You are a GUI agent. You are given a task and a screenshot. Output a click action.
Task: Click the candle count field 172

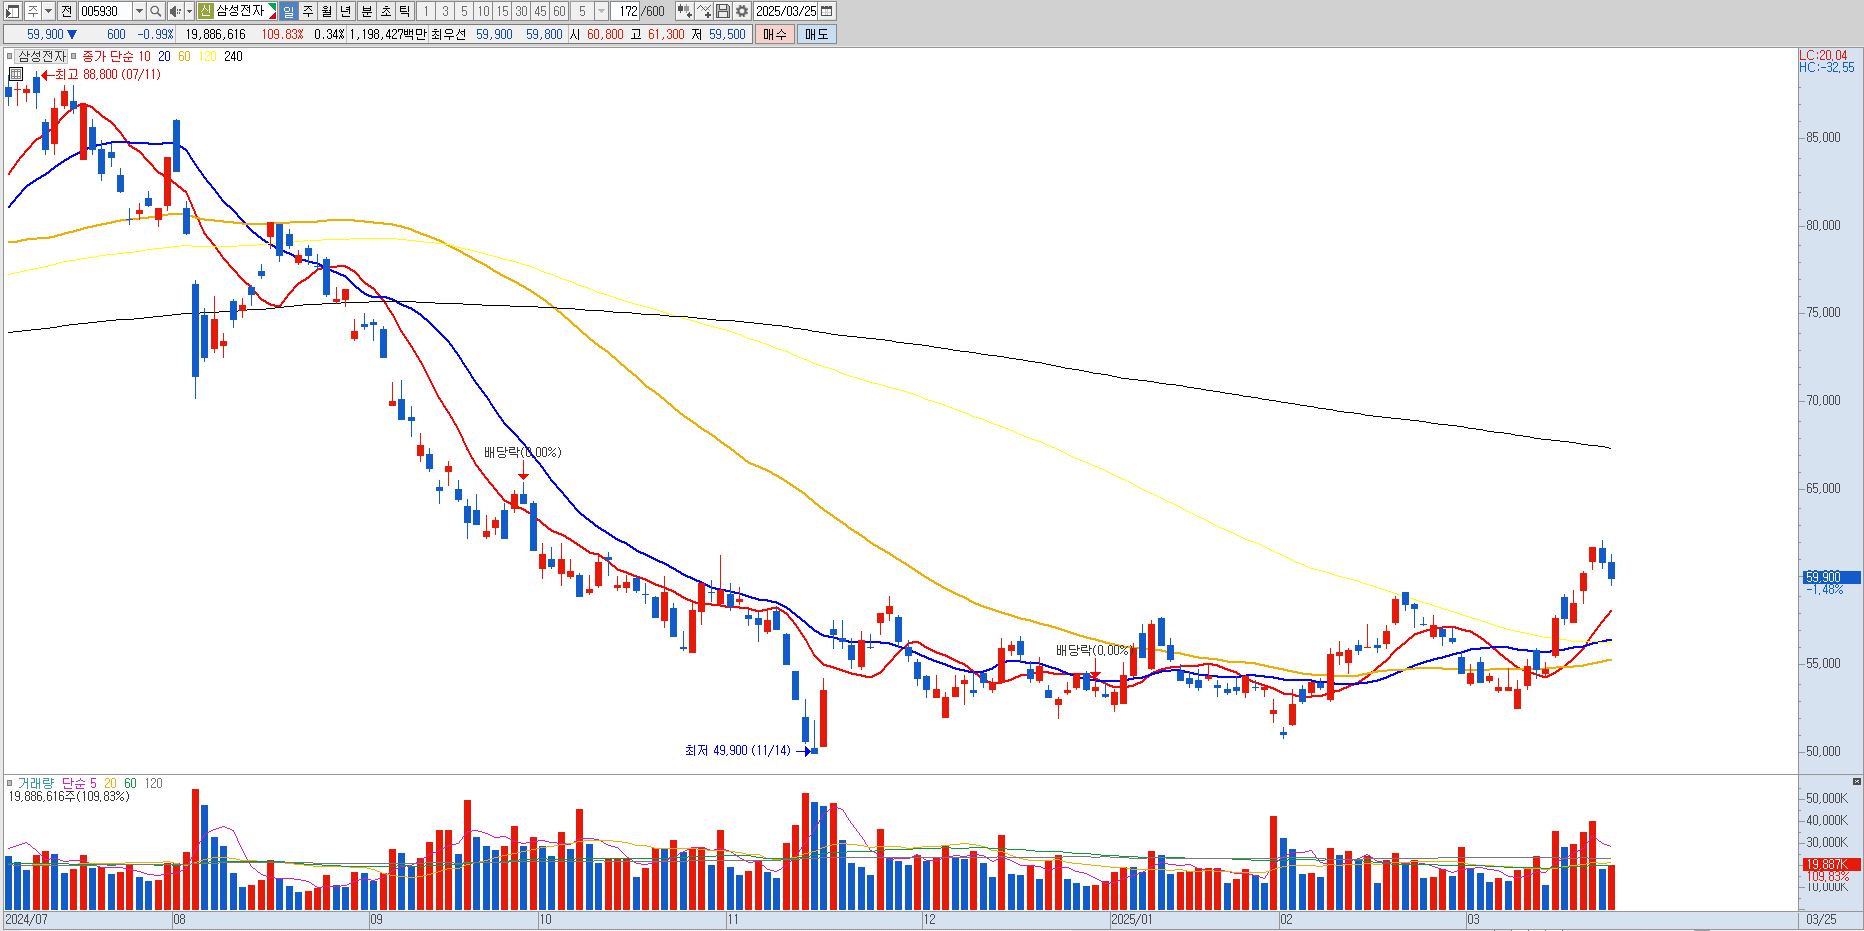coord(625,11)
